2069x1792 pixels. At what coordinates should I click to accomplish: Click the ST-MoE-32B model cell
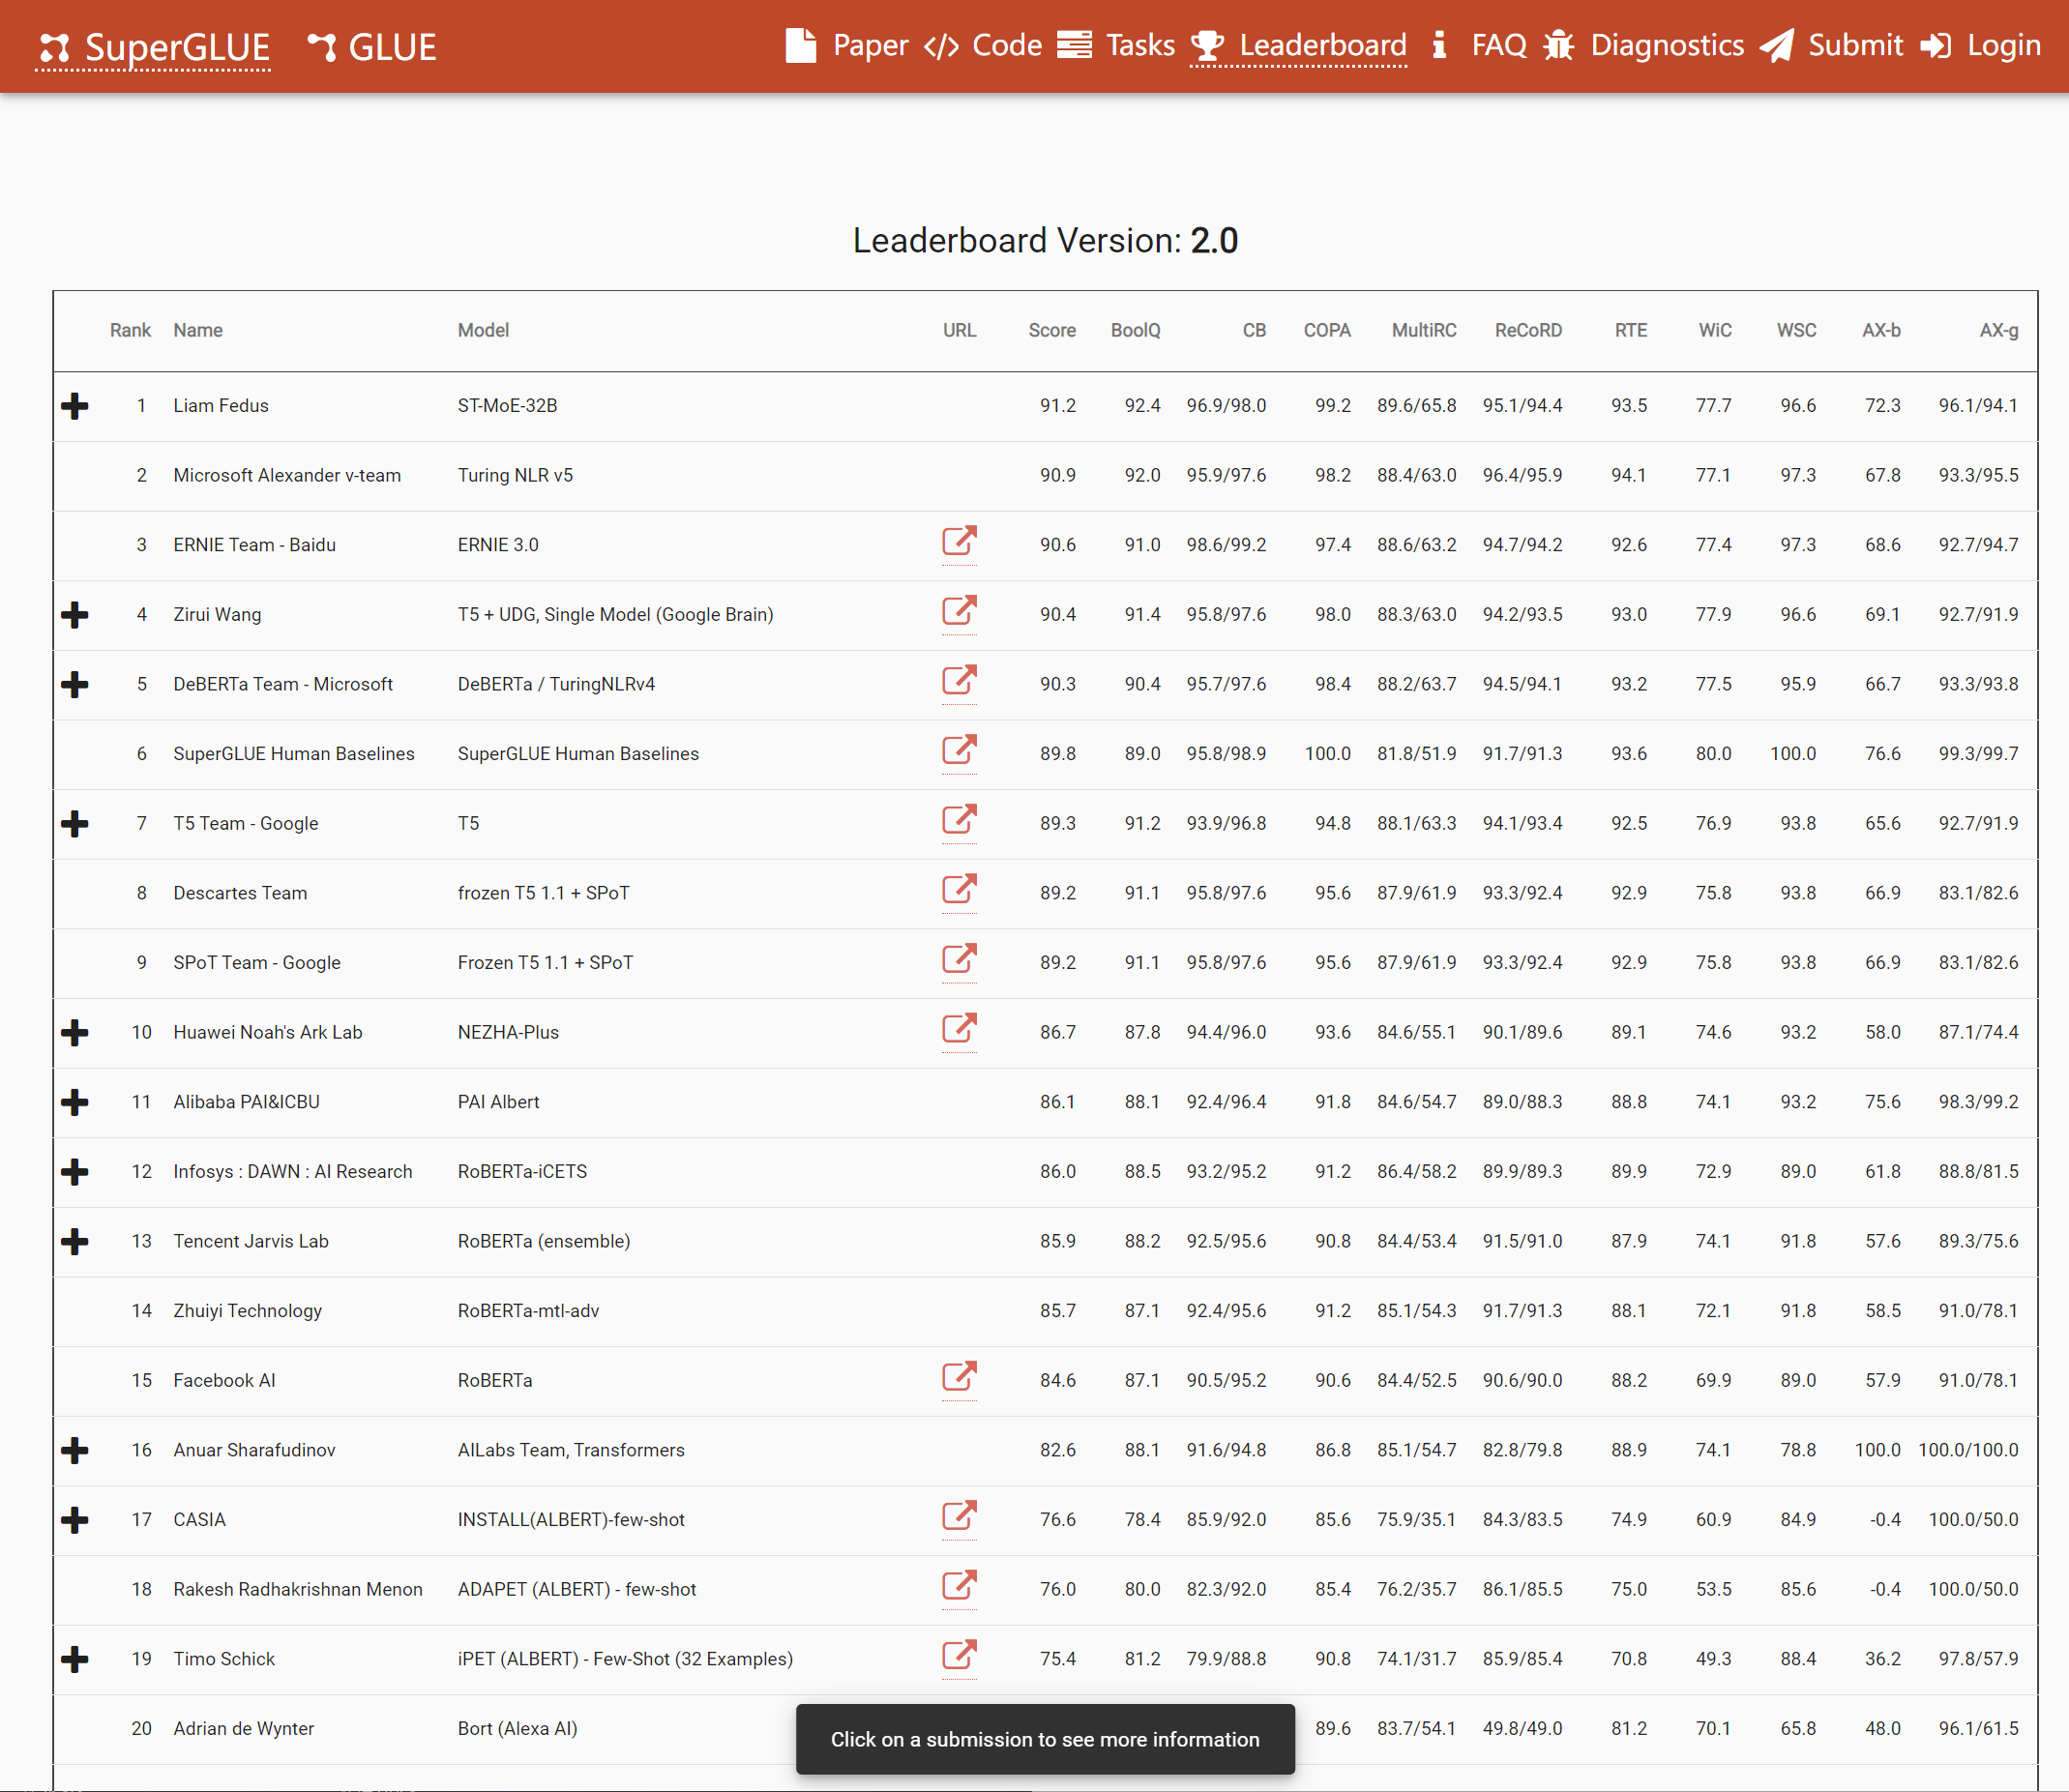point(507,406)
